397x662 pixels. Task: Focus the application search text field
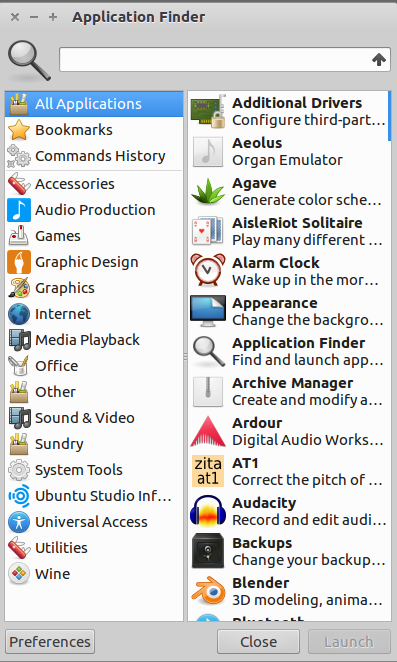point(225,60)
